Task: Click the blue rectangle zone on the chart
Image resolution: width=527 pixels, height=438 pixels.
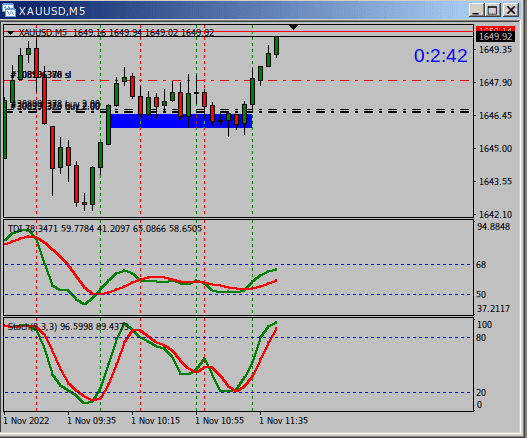Action: coord(181,121)
